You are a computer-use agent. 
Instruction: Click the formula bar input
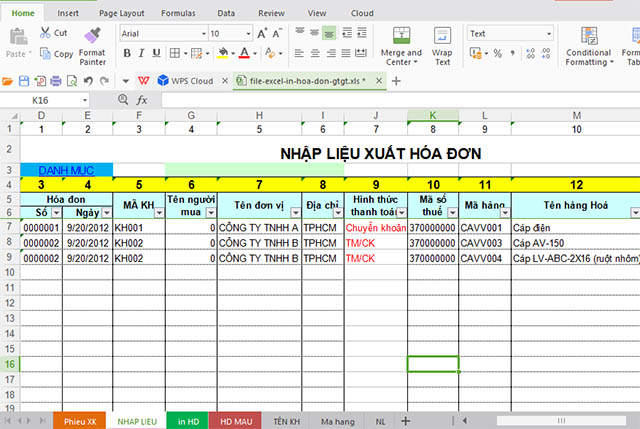tap(400, 100)
